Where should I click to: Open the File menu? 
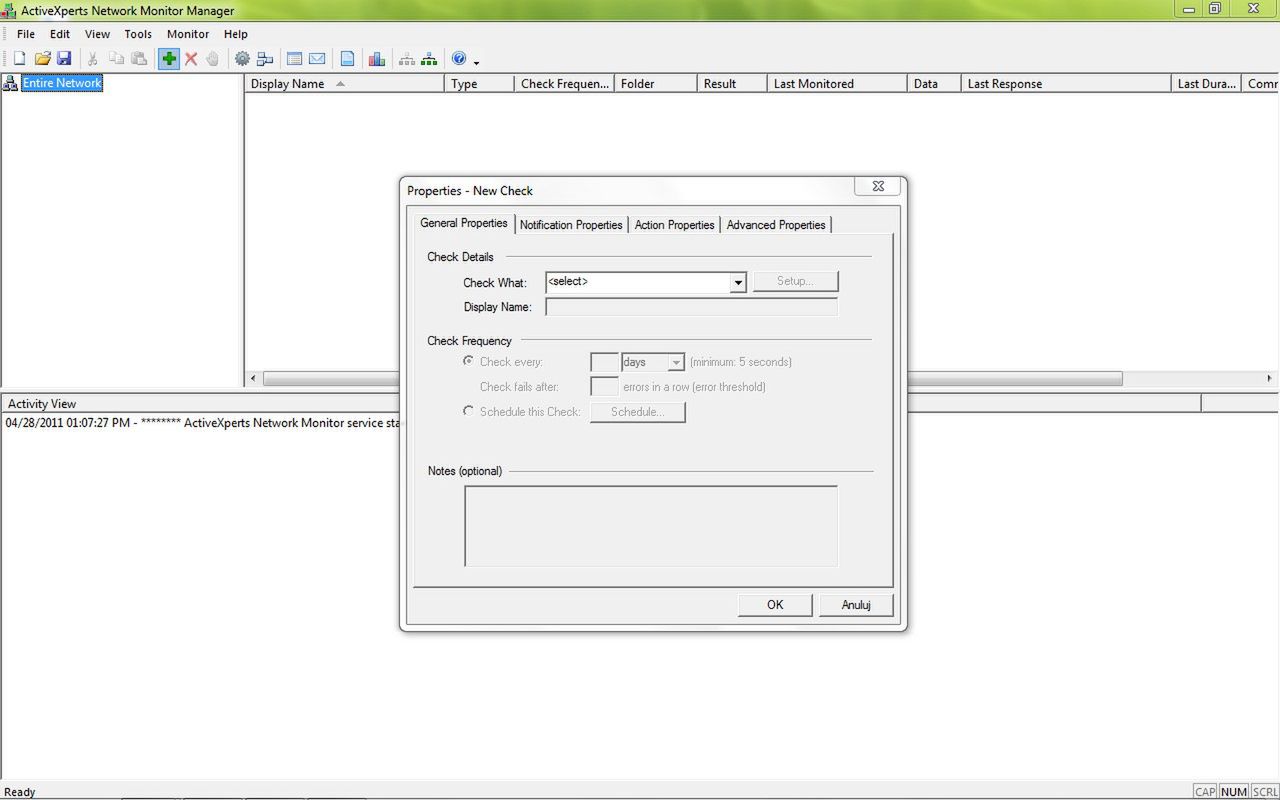26,34
